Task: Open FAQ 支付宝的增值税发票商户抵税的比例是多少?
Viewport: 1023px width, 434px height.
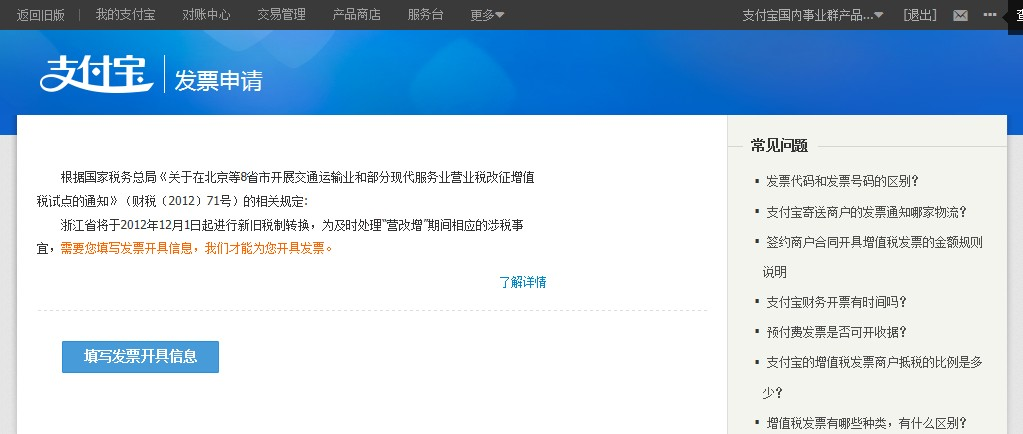Action: tap(873, 377)
